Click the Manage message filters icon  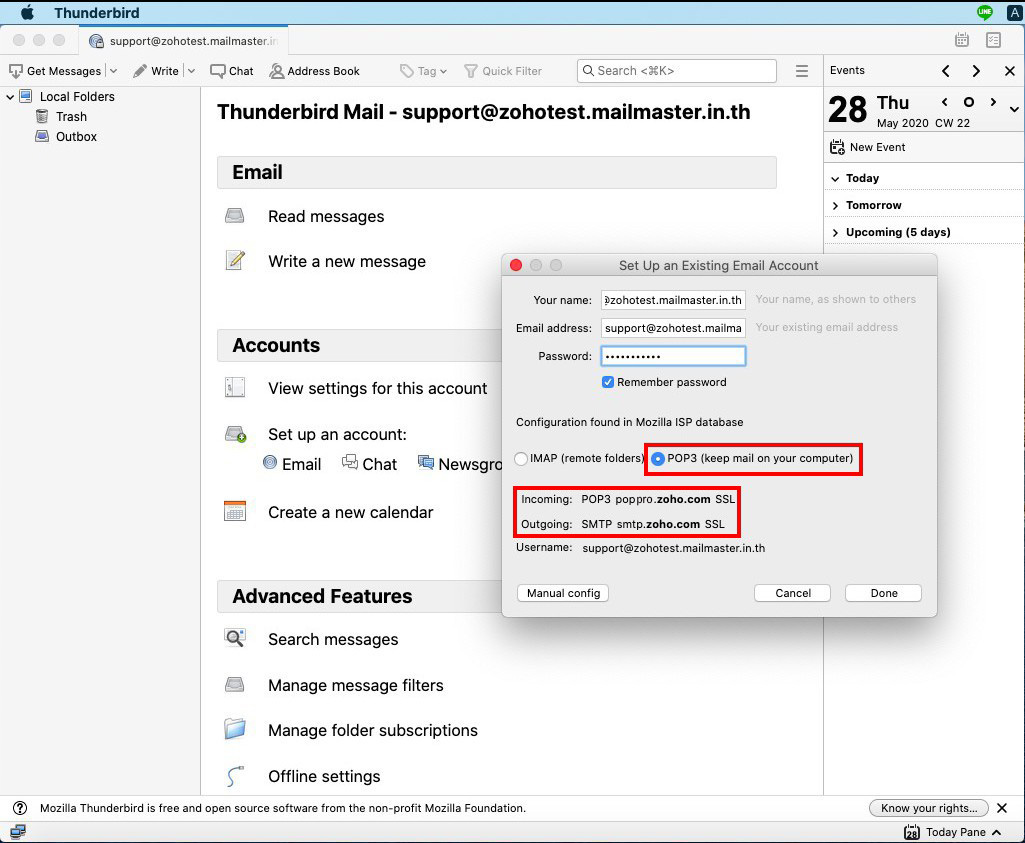coord(235,684)
